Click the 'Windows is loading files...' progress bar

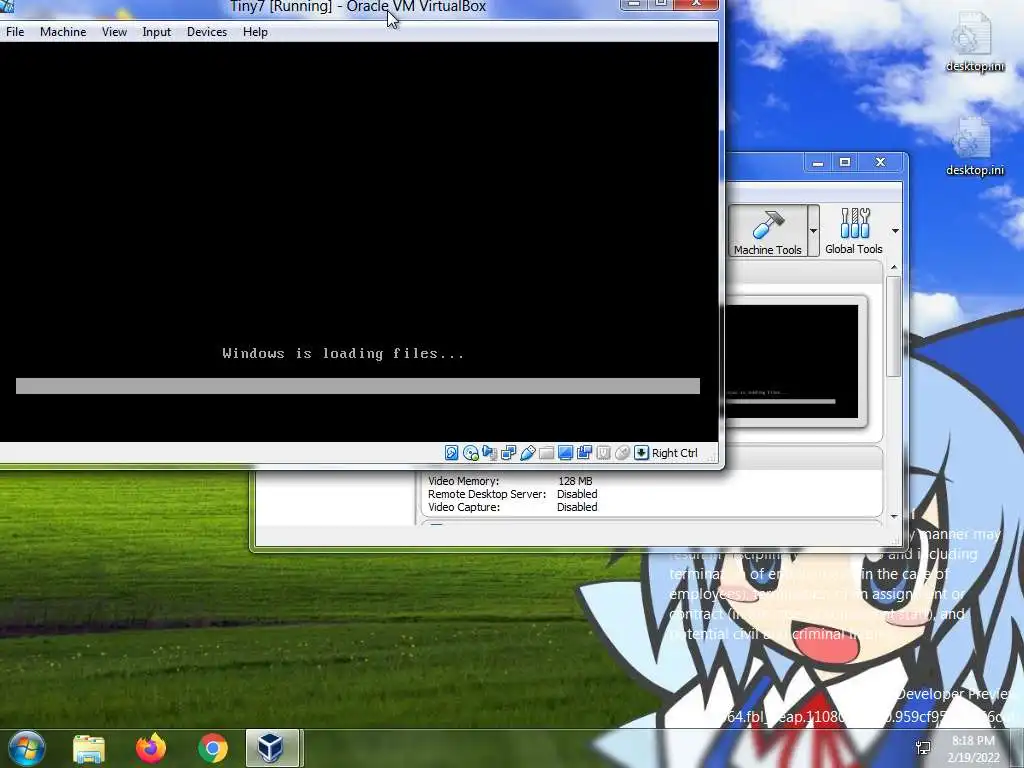(x=358, y=386)
